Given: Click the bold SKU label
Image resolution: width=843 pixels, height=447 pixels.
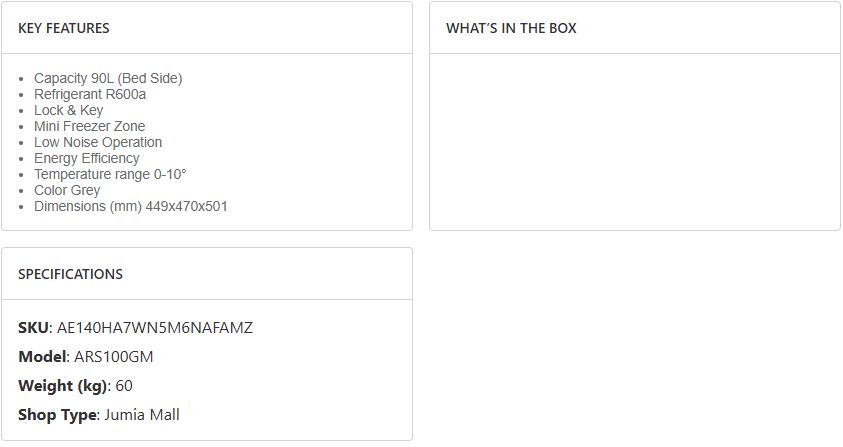Looking at the screenshot, I should pyautogui.click(x=33, y=328).
